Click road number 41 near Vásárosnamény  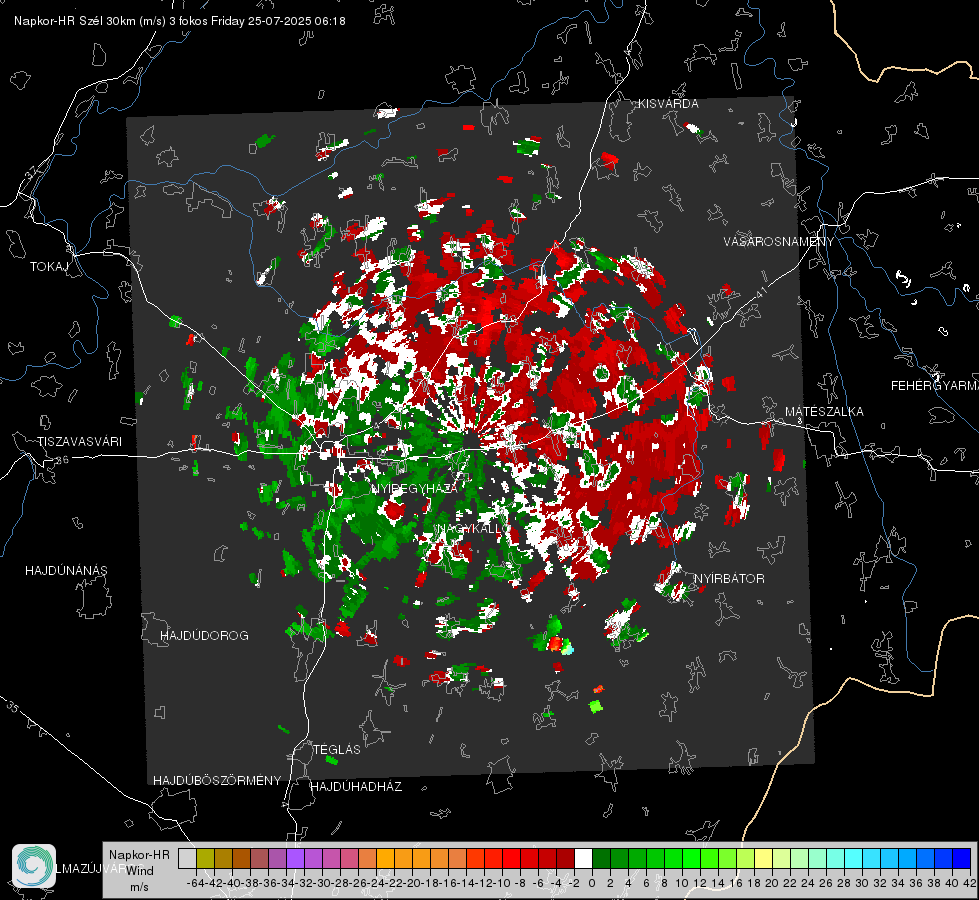(x=761, y=292)
